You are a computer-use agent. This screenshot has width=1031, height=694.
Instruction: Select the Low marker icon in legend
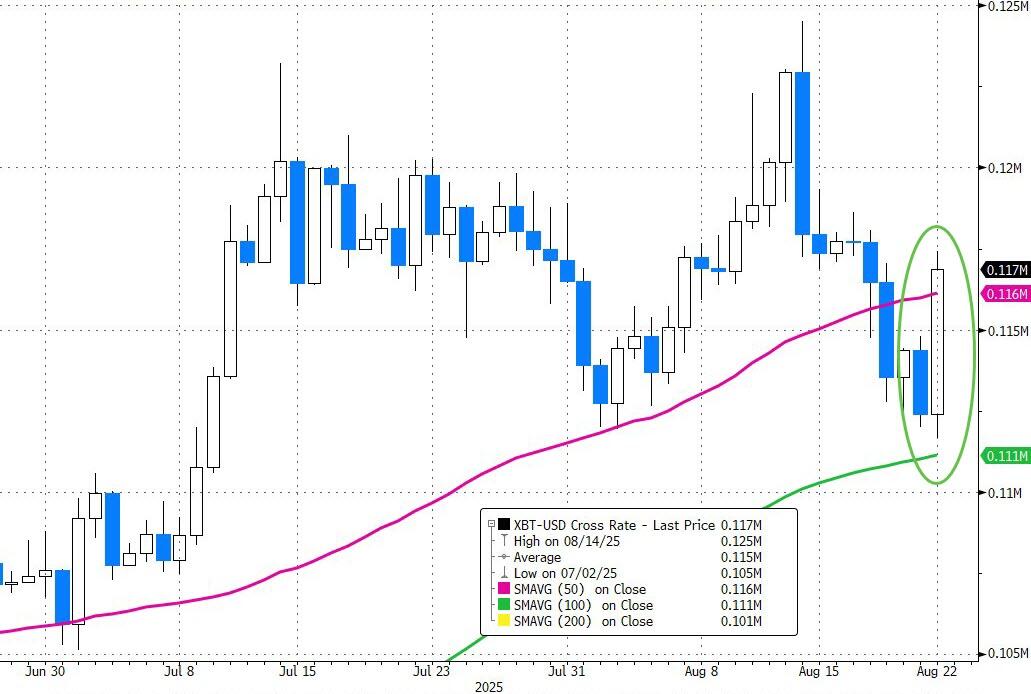pos(503,573)
